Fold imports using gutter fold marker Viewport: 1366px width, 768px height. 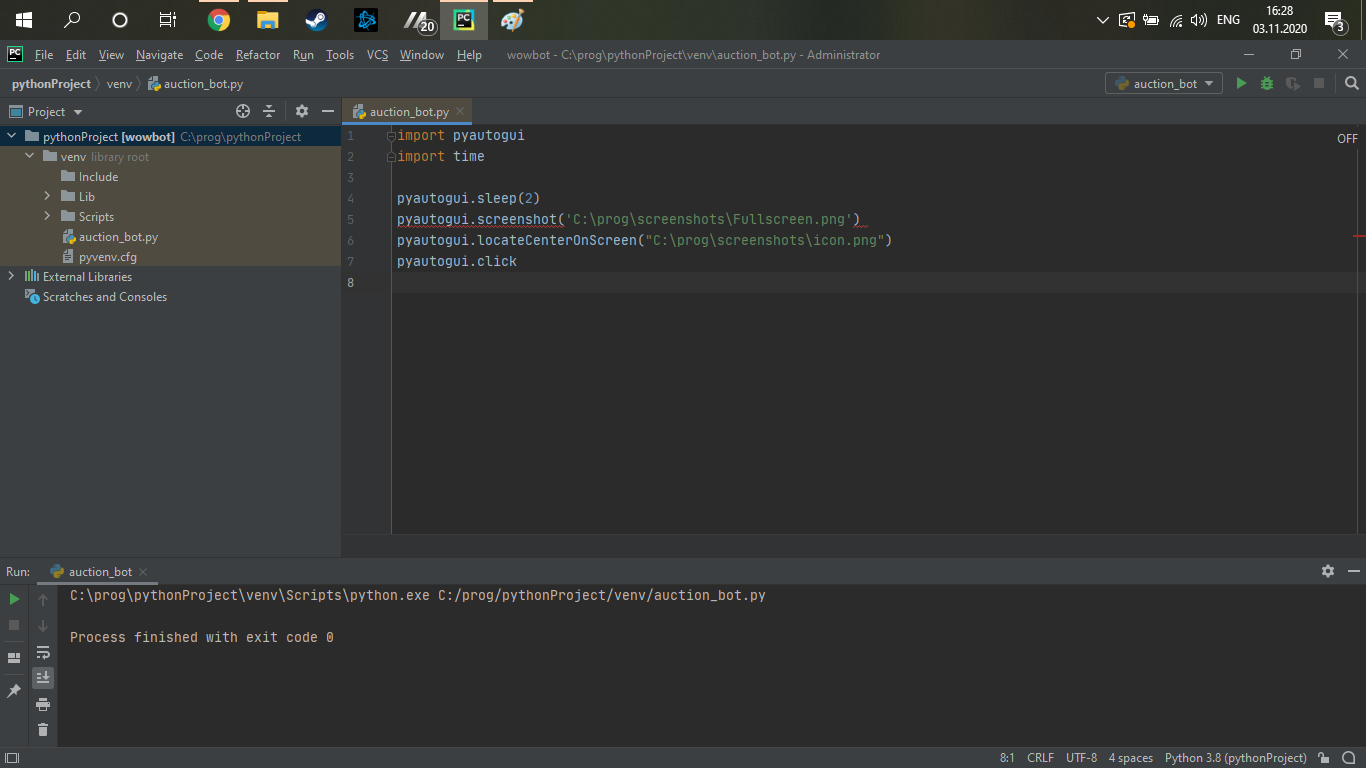tap(392, 135)
